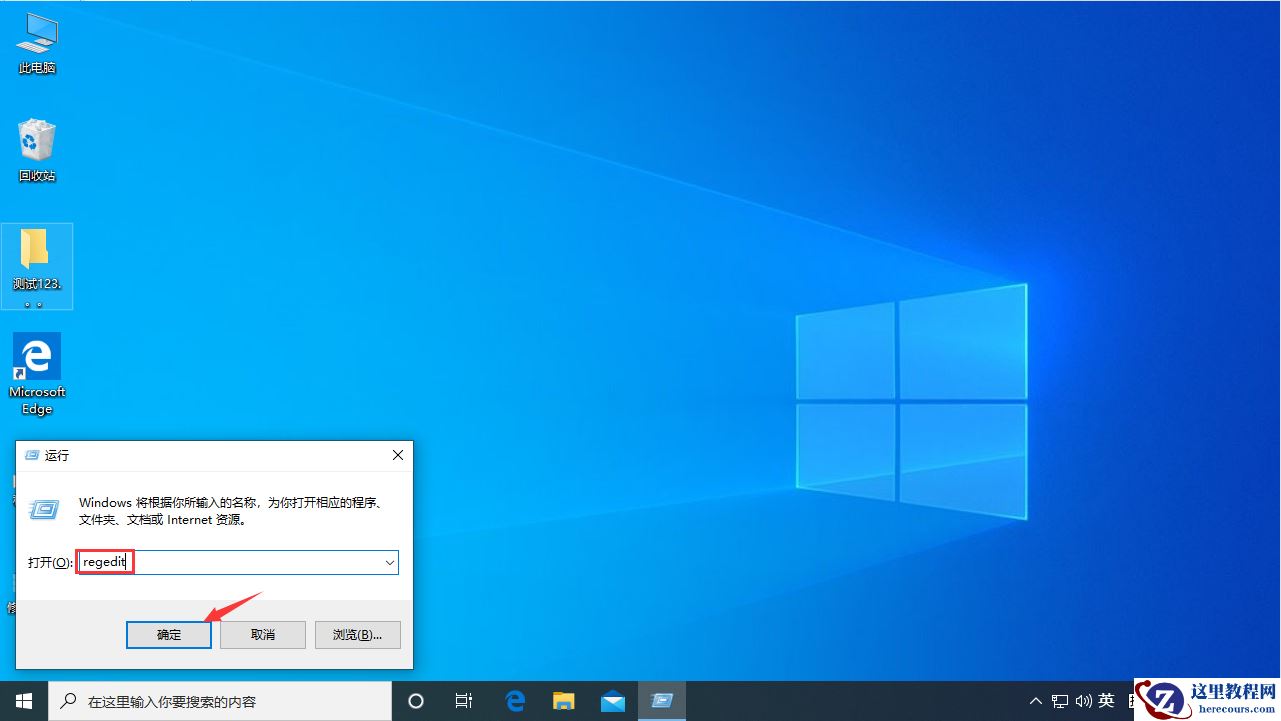Image resolution: width=1281 pixels, height=721 pixels.
Task: Open the Start menu
Action: click(22, 700)
